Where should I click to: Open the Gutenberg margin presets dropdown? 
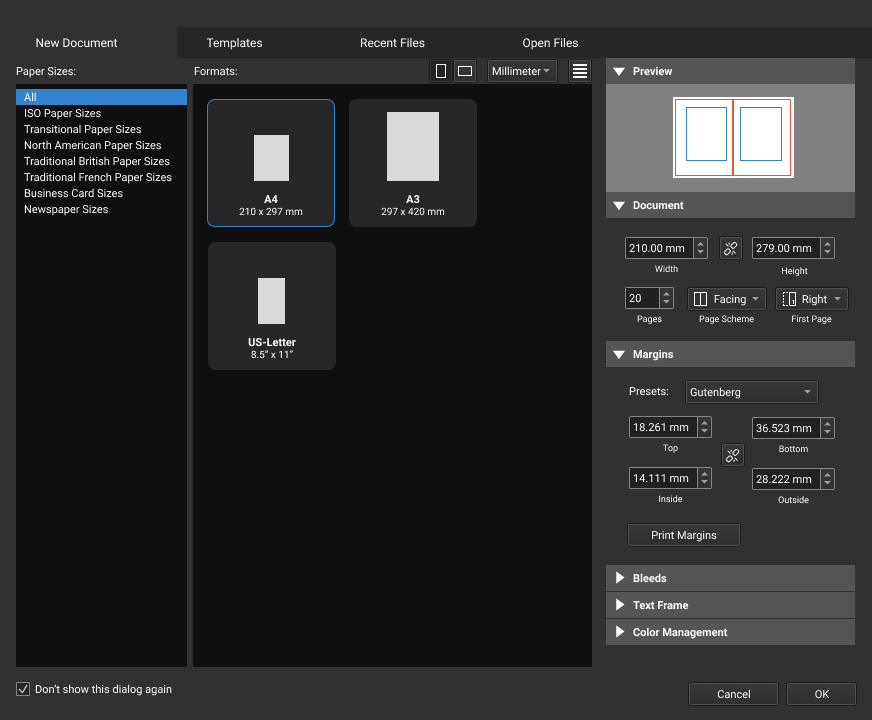click(x=751, y=392)
